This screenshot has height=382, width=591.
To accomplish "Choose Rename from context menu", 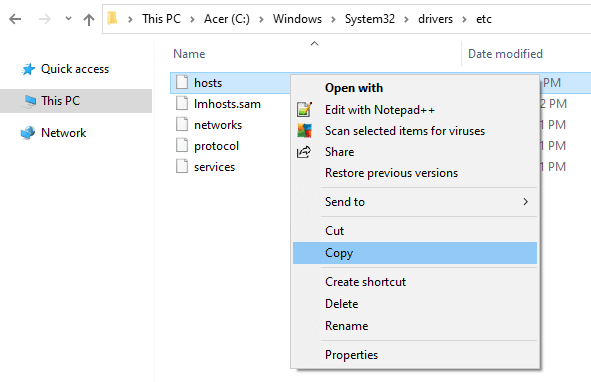I will 415,326.
